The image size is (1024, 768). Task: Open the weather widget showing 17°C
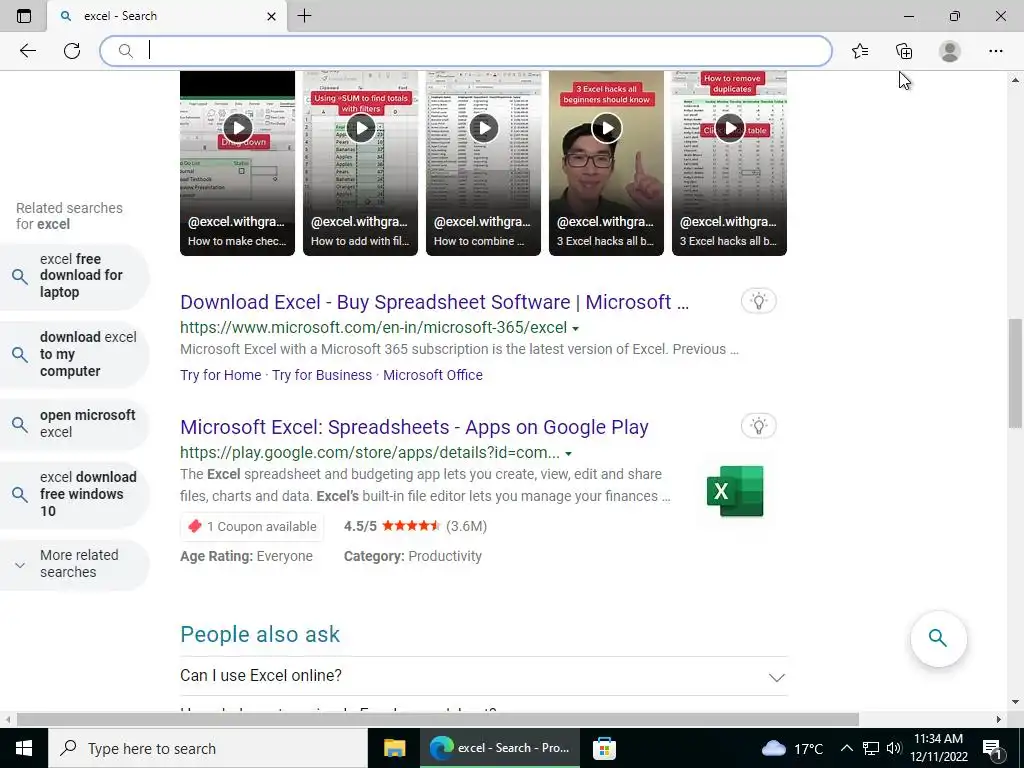[x=792, y=748]
